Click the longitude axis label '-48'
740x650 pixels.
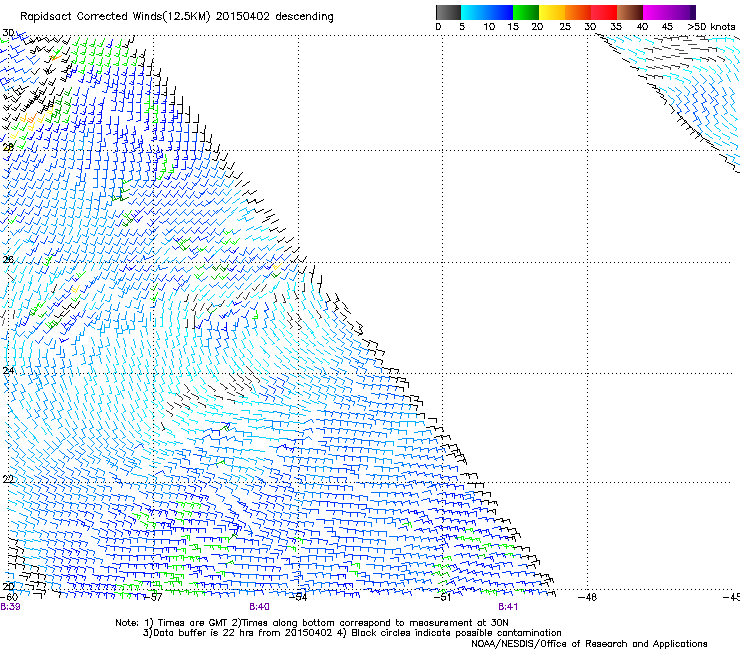588,598
